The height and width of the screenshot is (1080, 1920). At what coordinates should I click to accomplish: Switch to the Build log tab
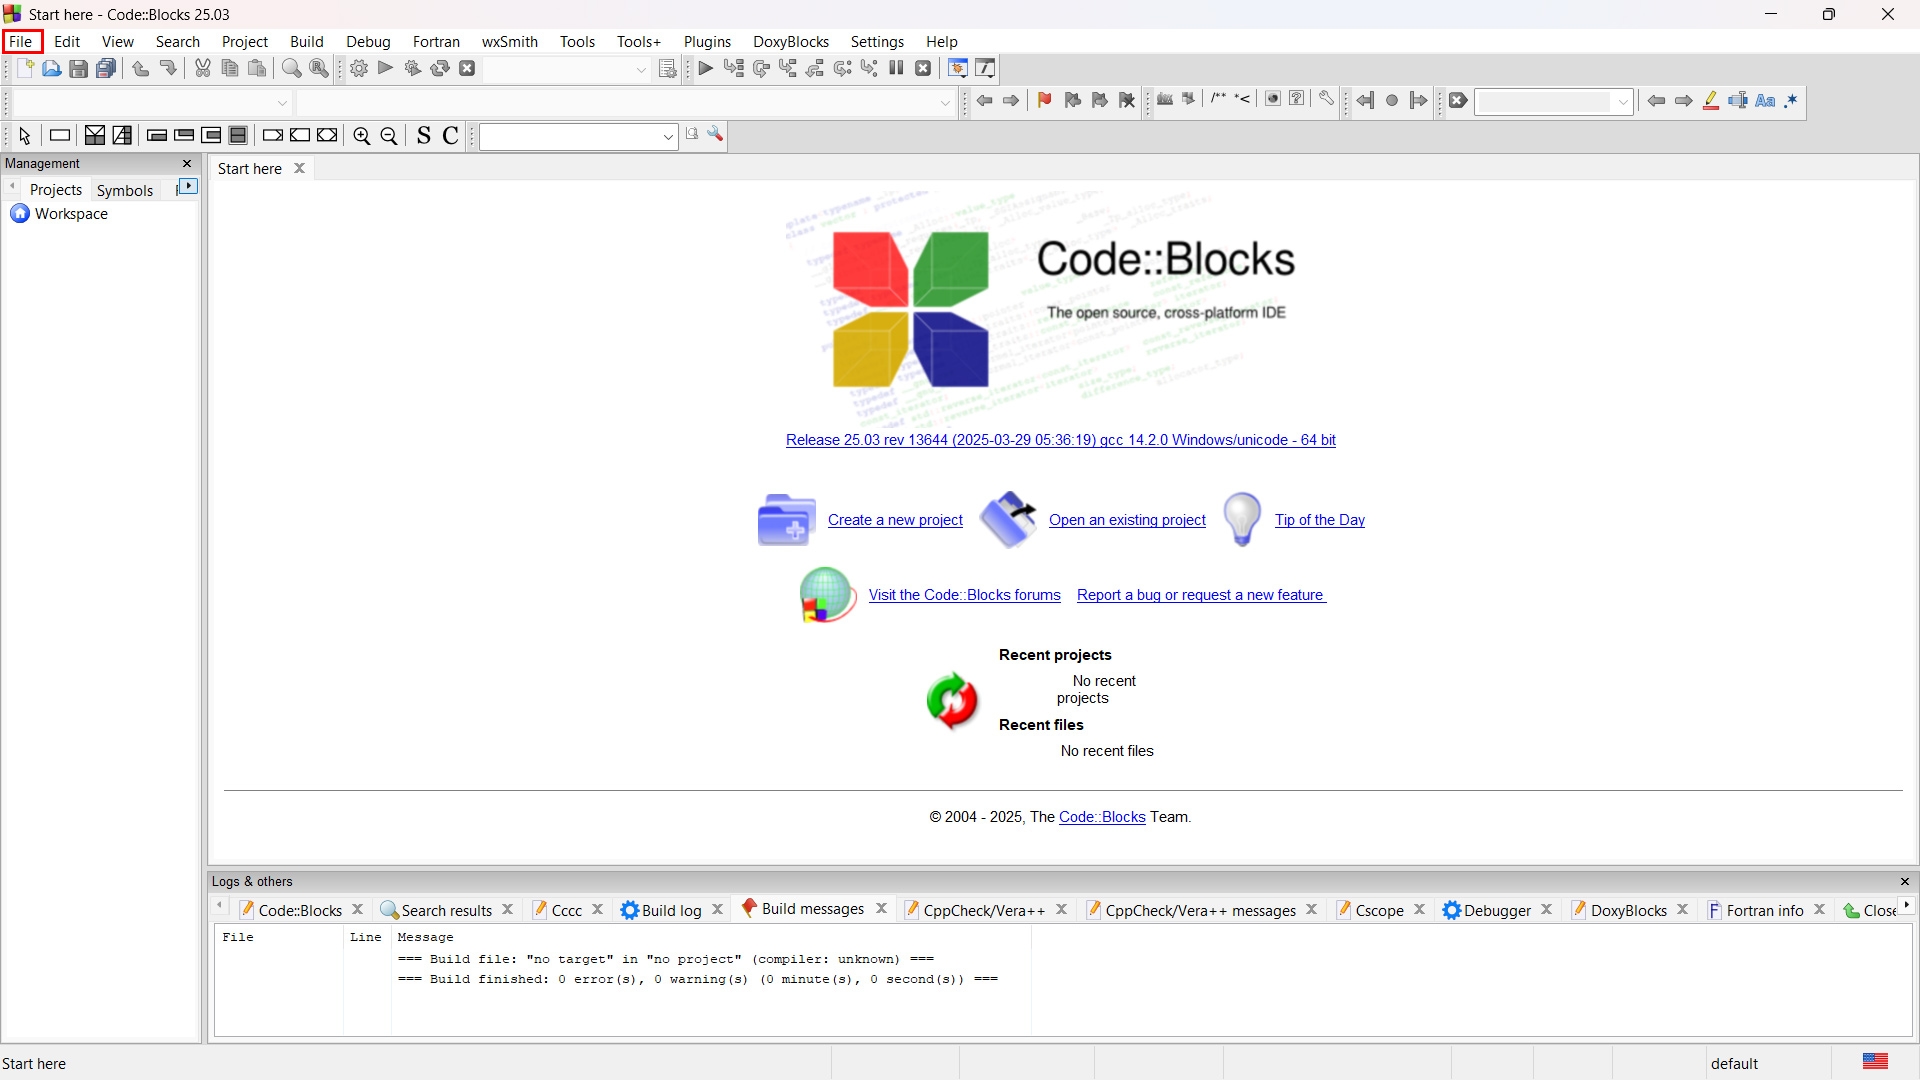(670, 910)
